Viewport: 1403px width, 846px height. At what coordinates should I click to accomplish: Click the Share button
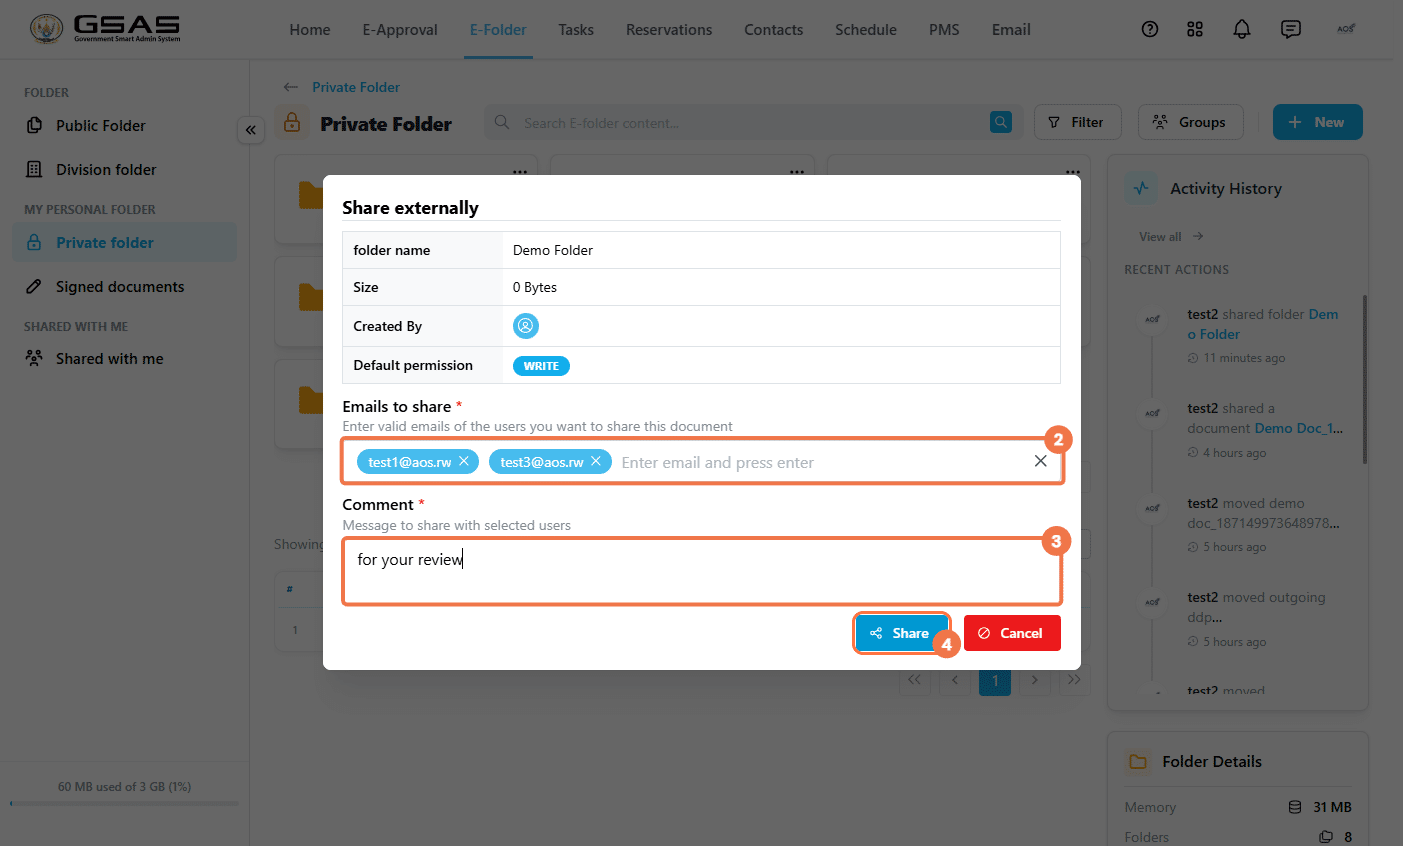pyautogui.click(x=901, y=633)
